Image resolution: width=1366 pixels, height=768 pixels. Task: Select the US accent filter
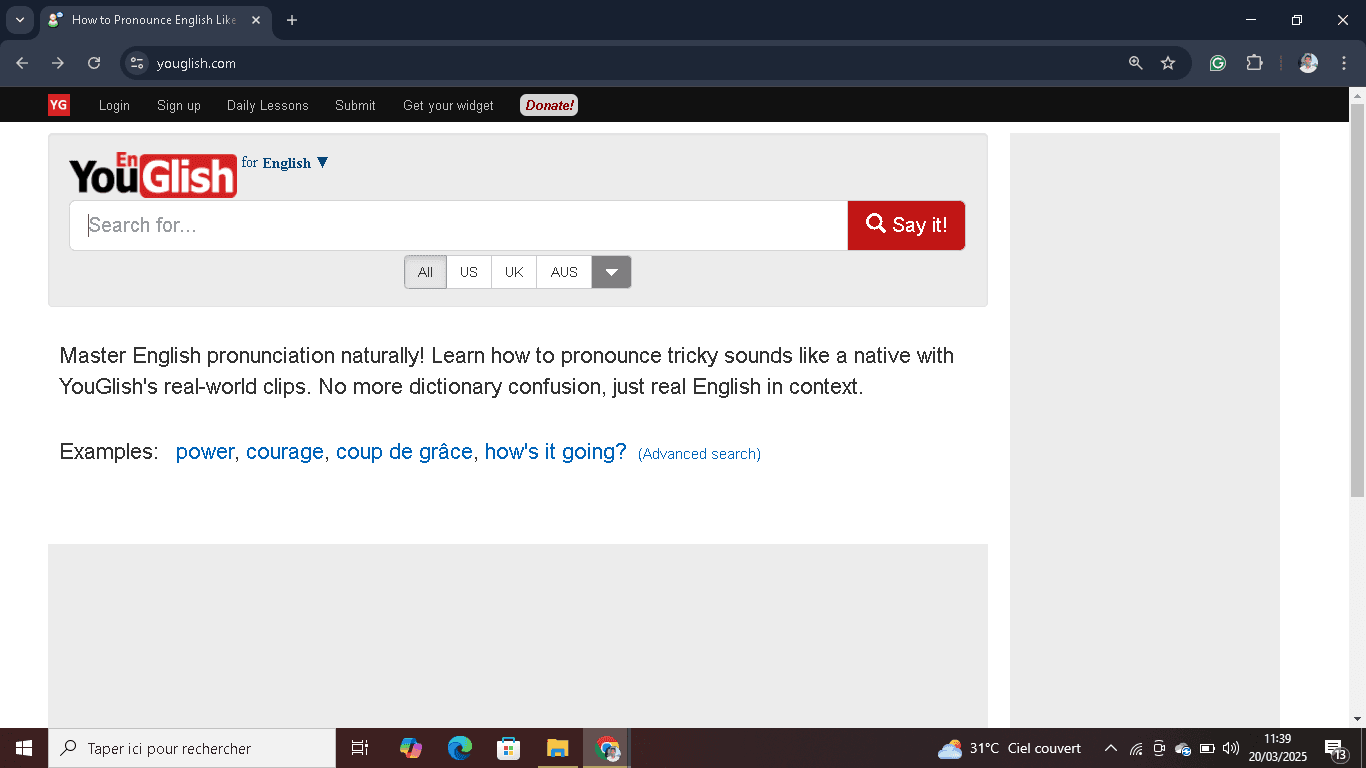point(468,271)
